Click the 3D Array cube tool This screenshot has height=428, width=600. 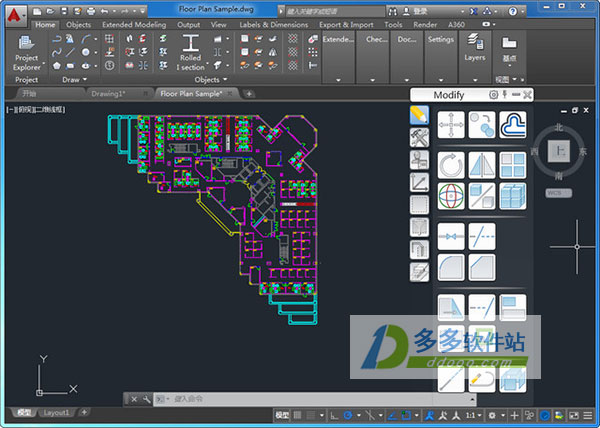(512, 196)
